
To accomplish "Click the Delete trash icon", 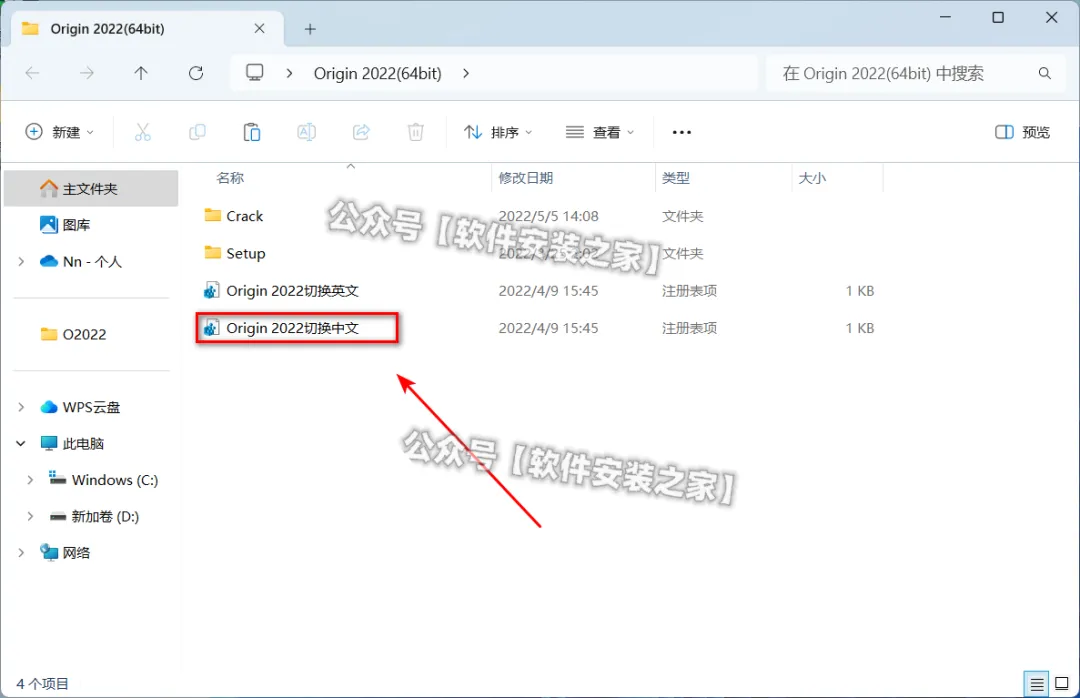I will point(415,132).
